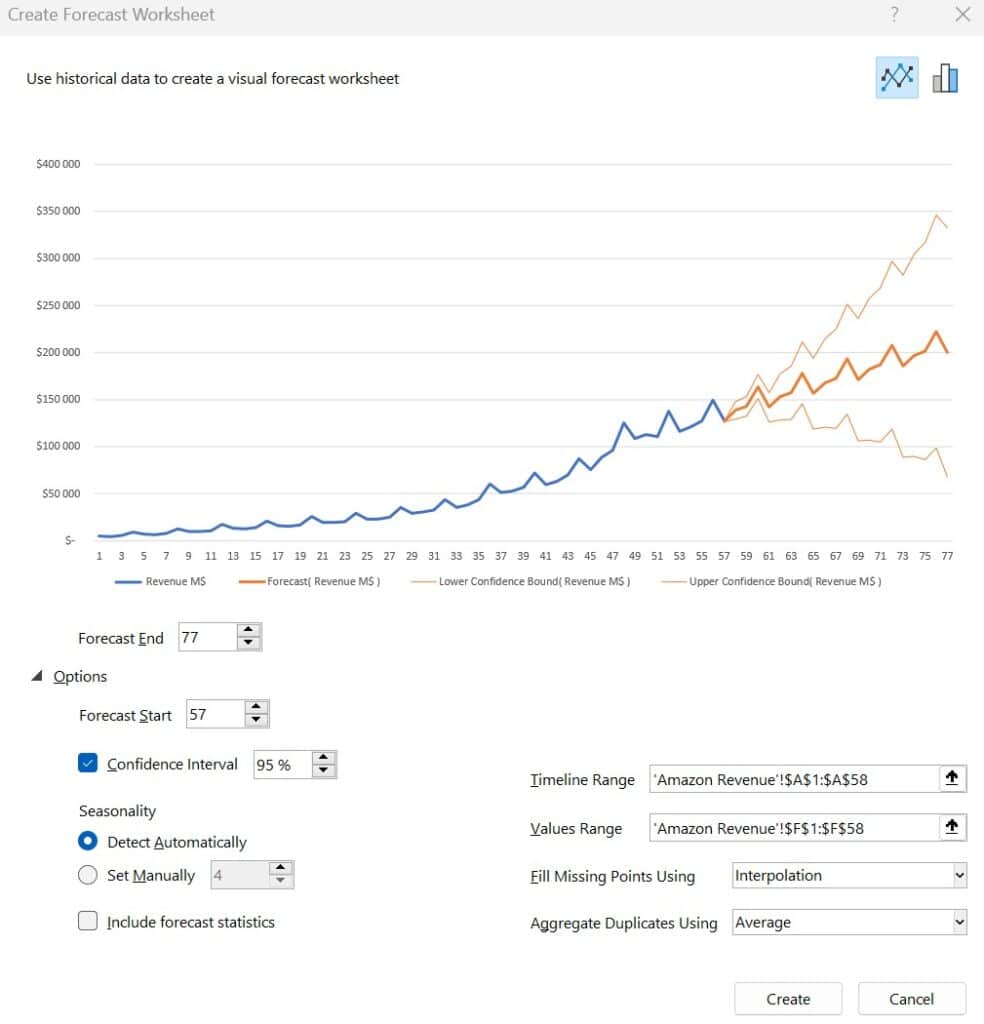Screen dimensions: 984x1024
Task: Switch to the column chart forecast view
Action: [x=944, y=76]
